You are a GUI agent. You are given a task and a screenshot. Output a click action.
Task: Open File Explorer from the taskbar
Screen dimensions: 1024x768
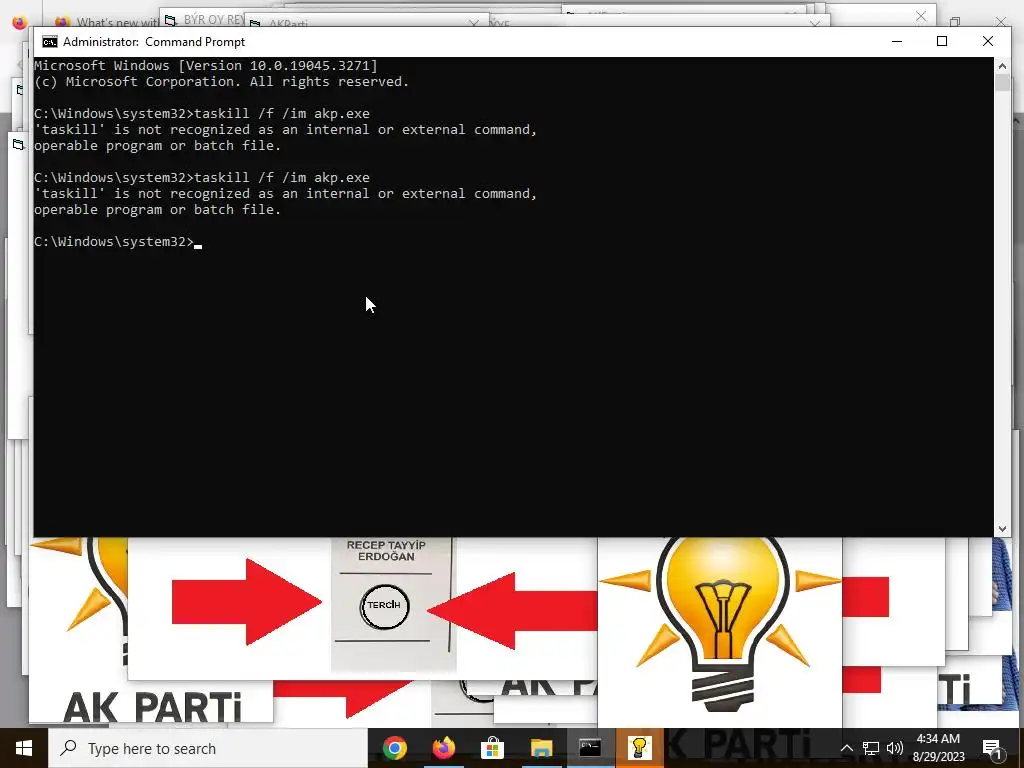(x=541, y=748)
